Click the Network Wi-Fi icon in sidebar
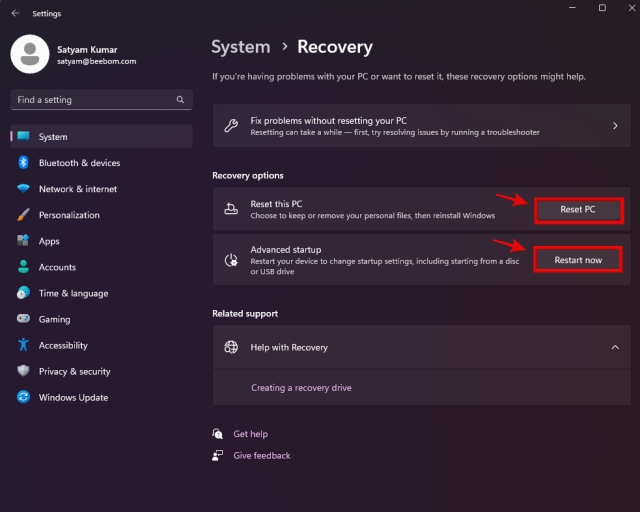640x512 pixels. pos(23,189)
